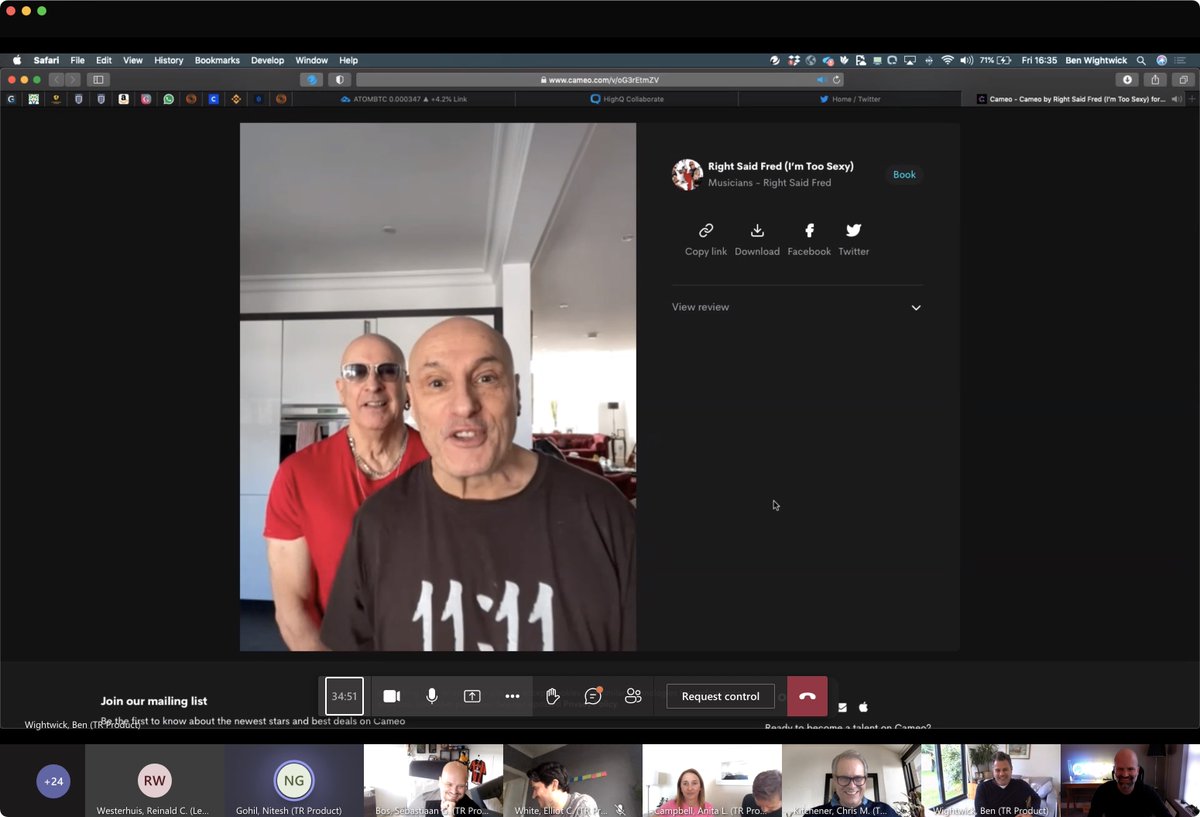Open the share content tray

coord(472,696)
